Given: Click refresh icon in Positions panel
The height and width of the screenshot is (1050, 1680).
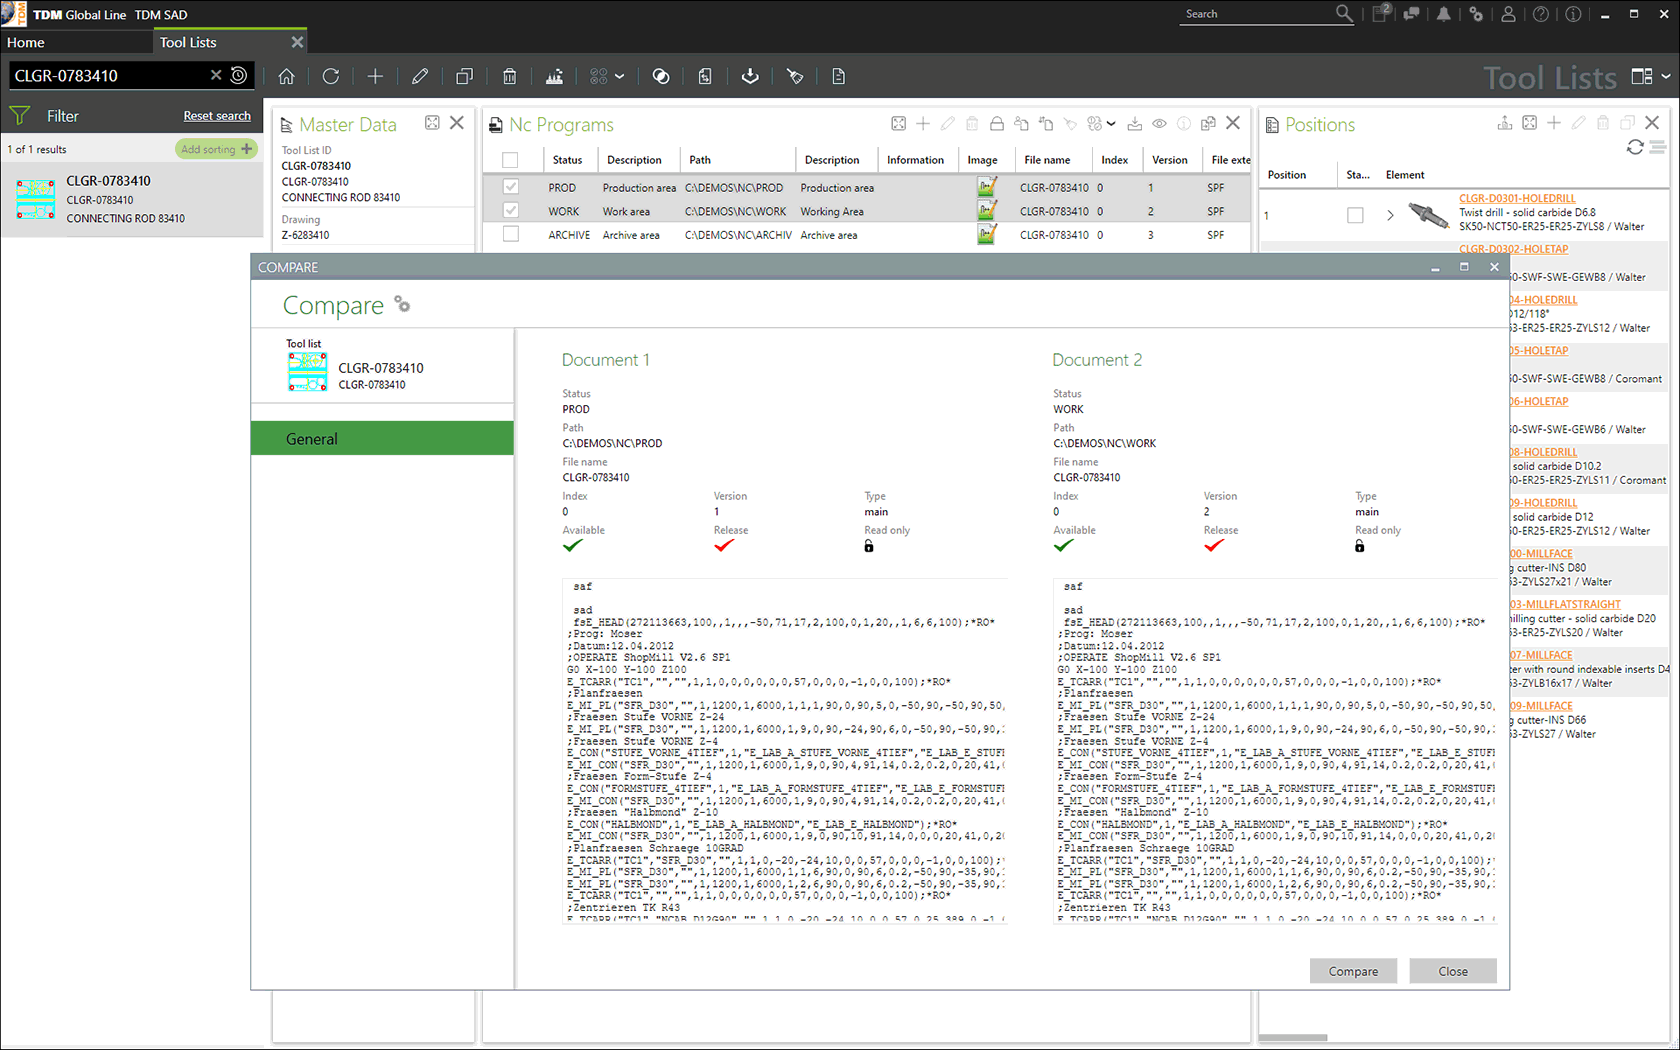Looking at the screenshot, I should 1635,147.
